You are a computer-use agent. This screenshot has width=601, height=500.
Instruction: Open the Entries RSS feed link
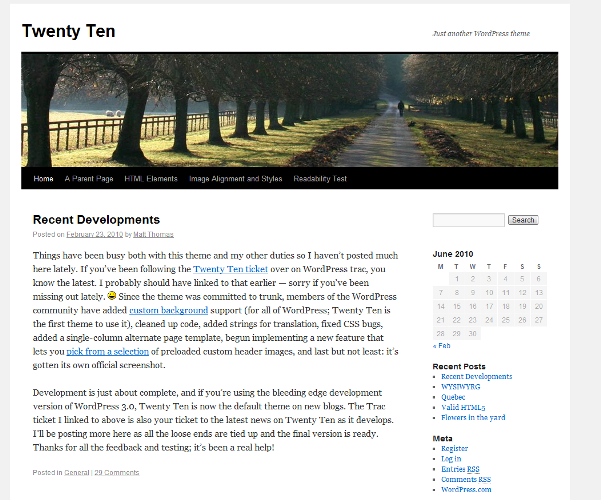pos(460,469)
